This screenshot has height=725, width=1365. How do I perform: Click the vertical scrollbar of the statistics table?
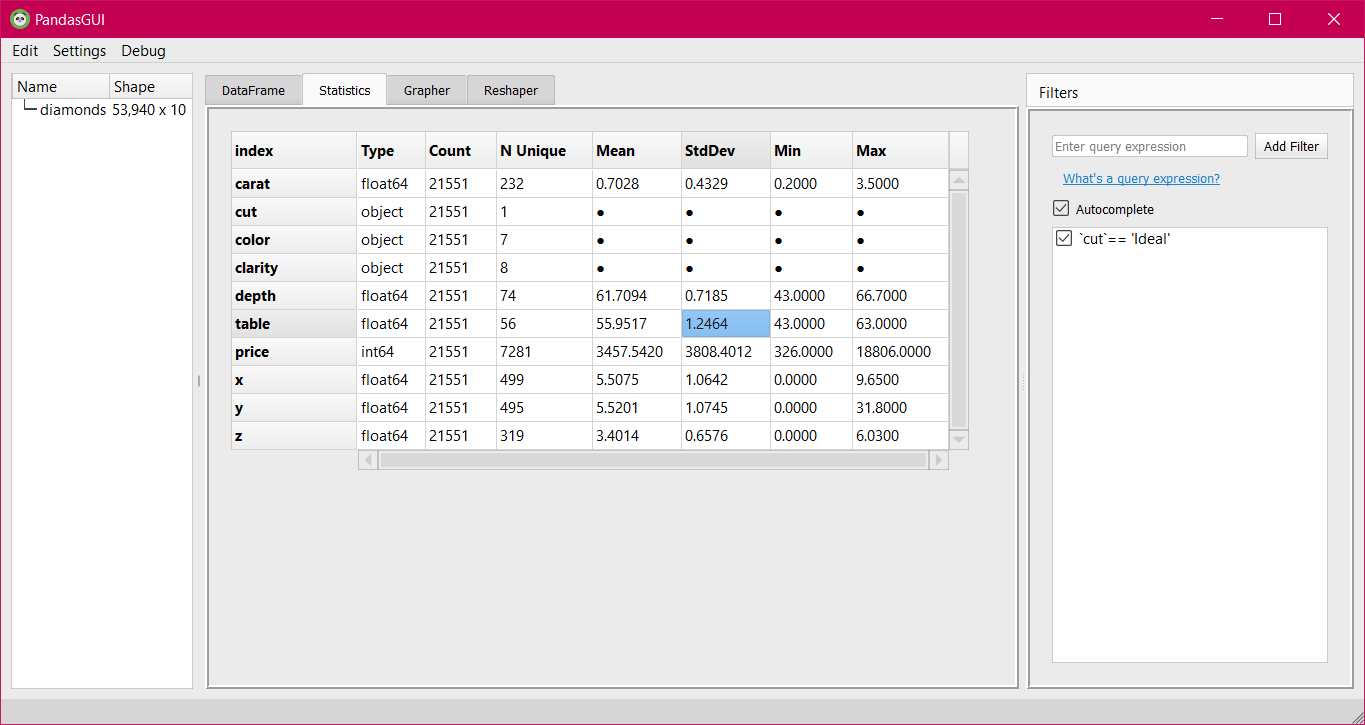click(x=958, y=310)
